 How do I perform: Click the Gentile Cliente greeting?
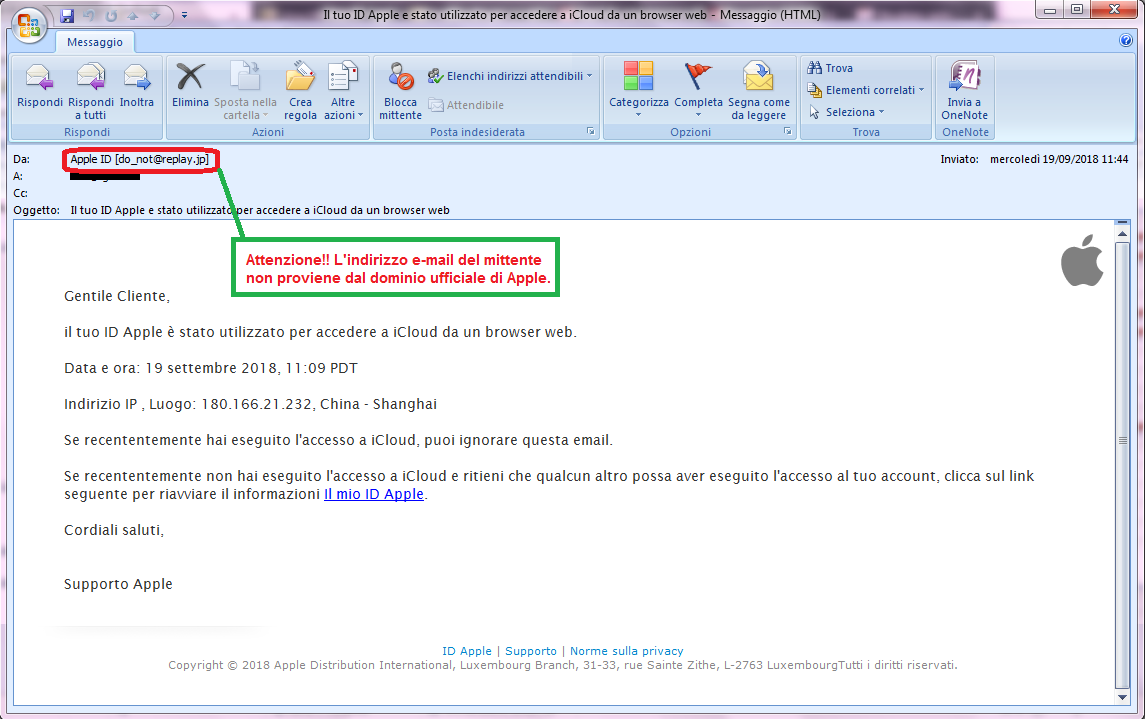117,296
